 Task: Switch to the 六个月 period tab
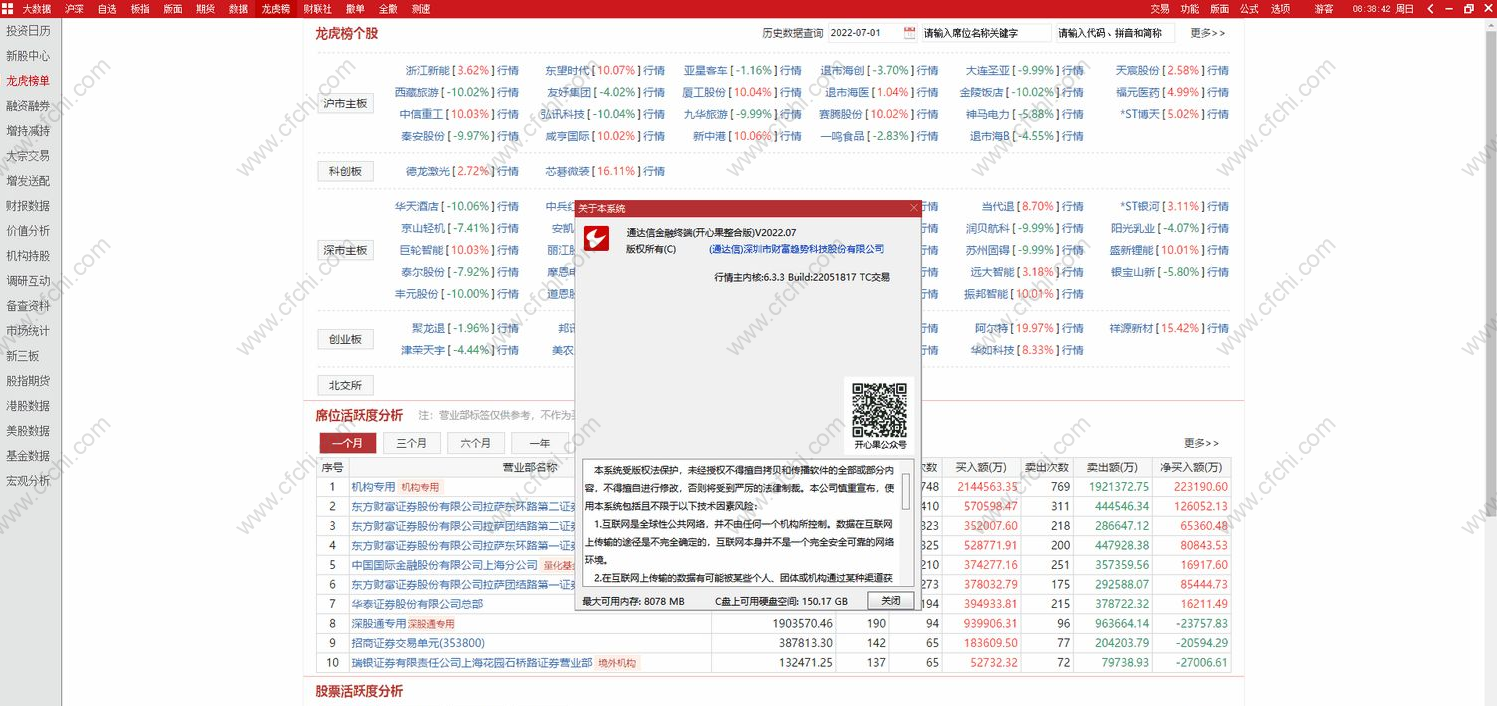(x=476, y=443)
